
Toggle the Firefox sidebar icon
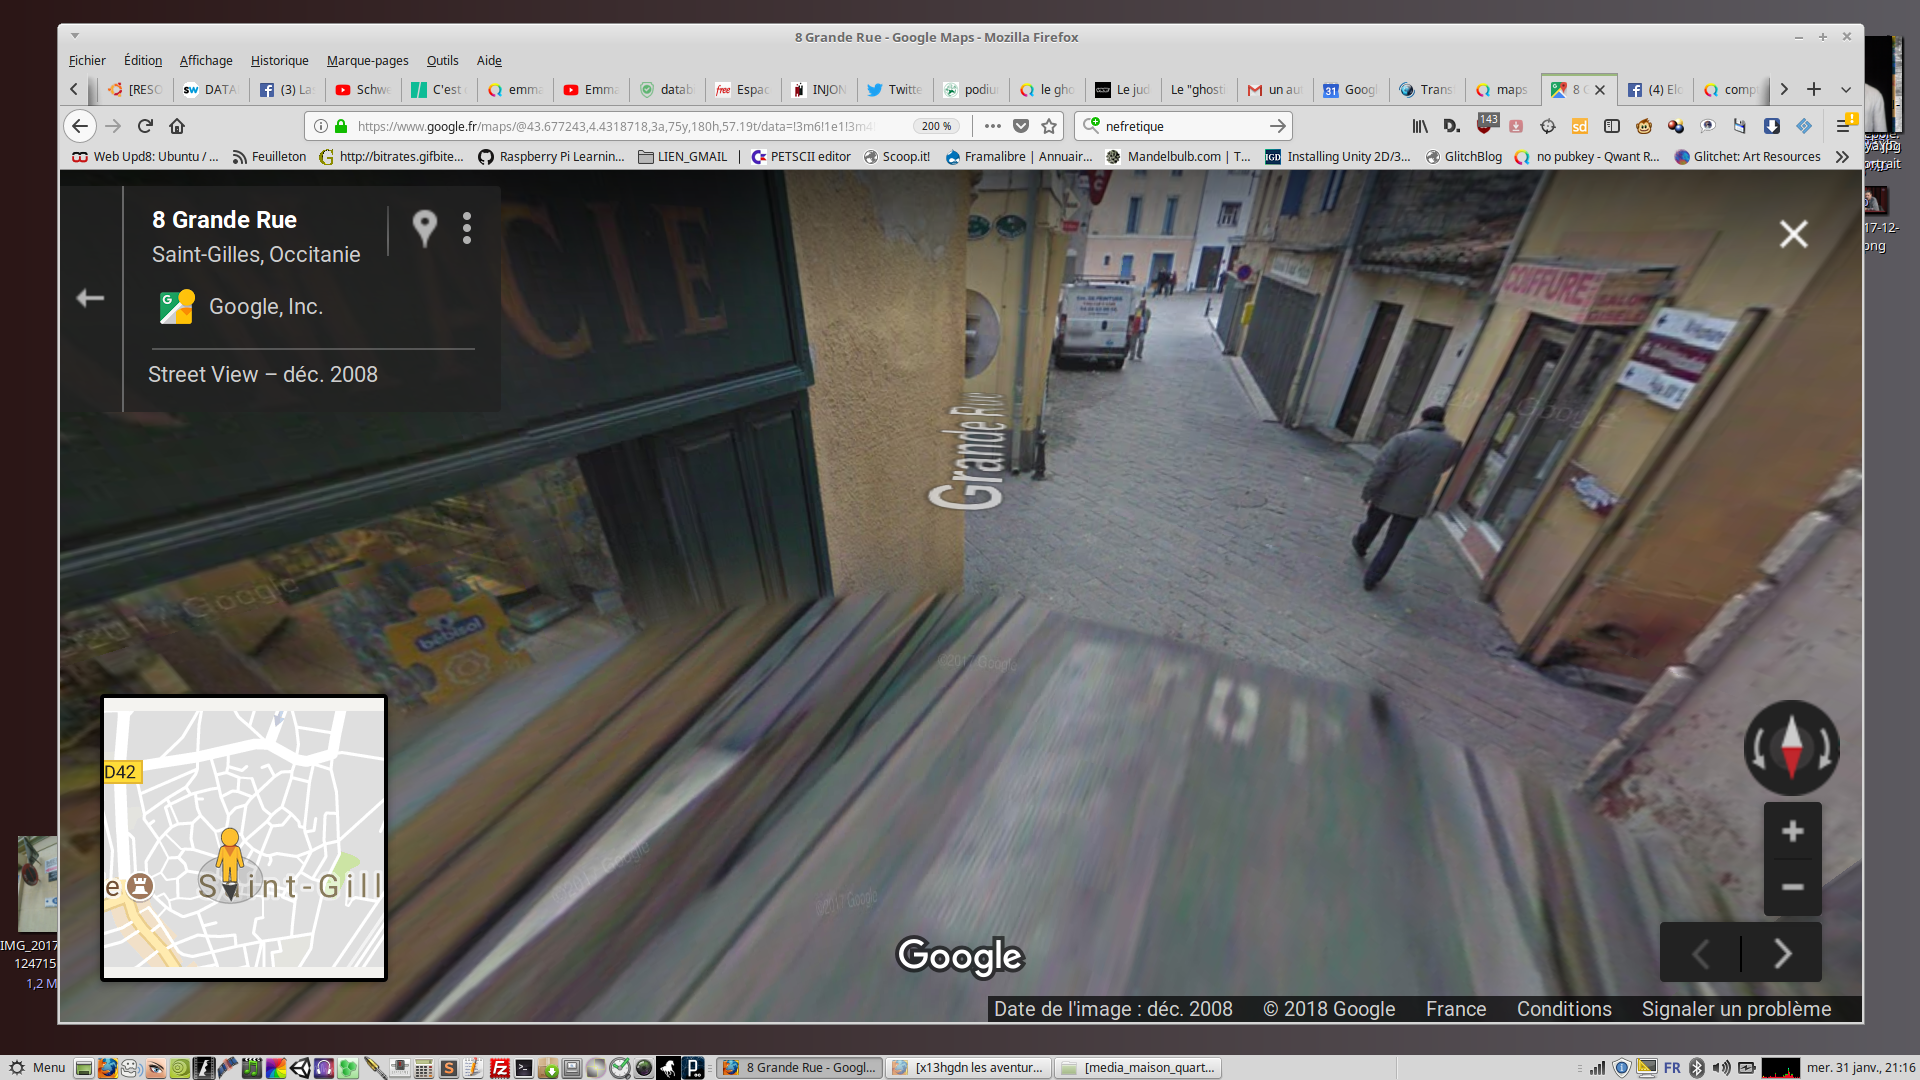pos(1611,126)
